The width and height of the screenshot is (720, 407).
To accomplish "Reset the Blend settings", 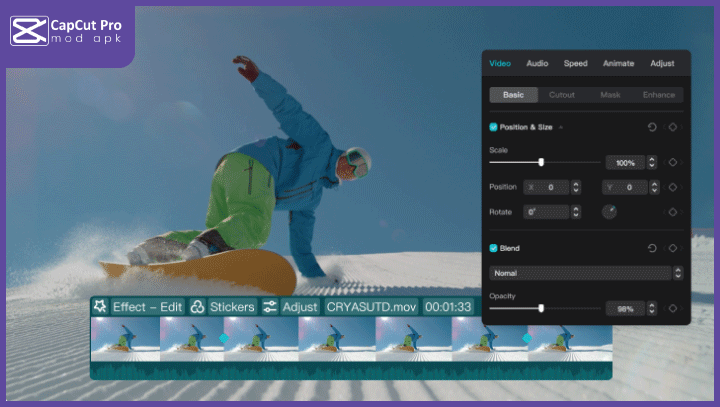I will [652, 248].
